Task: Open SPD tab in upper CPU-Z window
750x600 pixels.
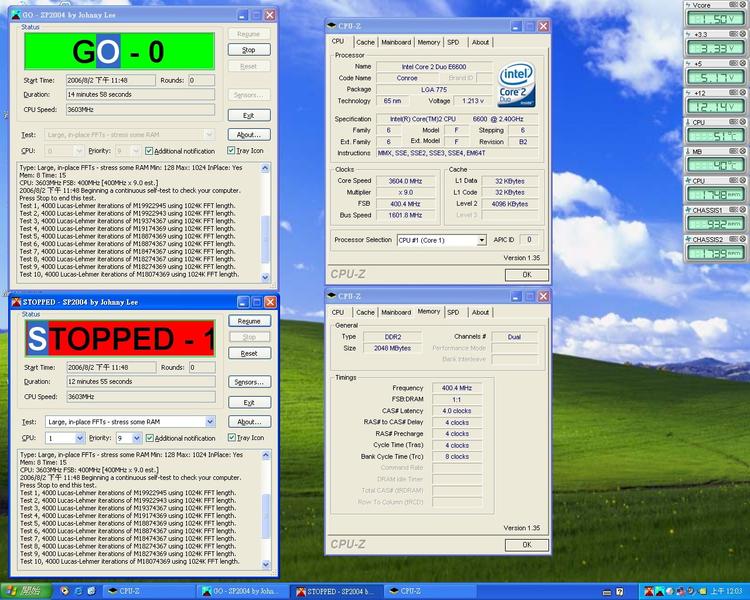Action: 453,42
